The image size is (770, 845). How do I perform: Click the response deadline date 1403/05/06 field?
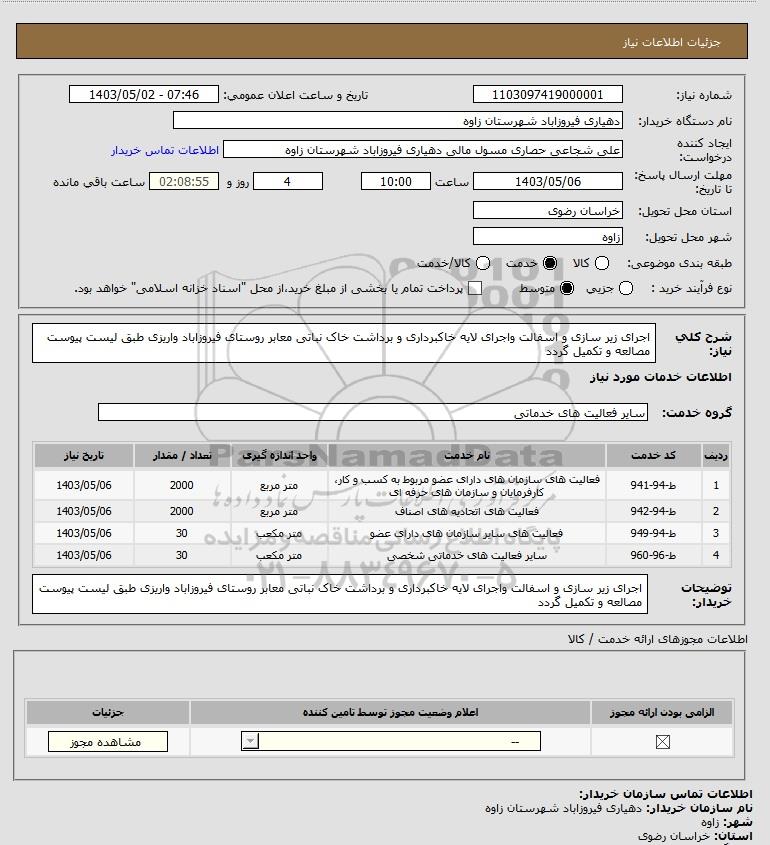tap(547, 182)
